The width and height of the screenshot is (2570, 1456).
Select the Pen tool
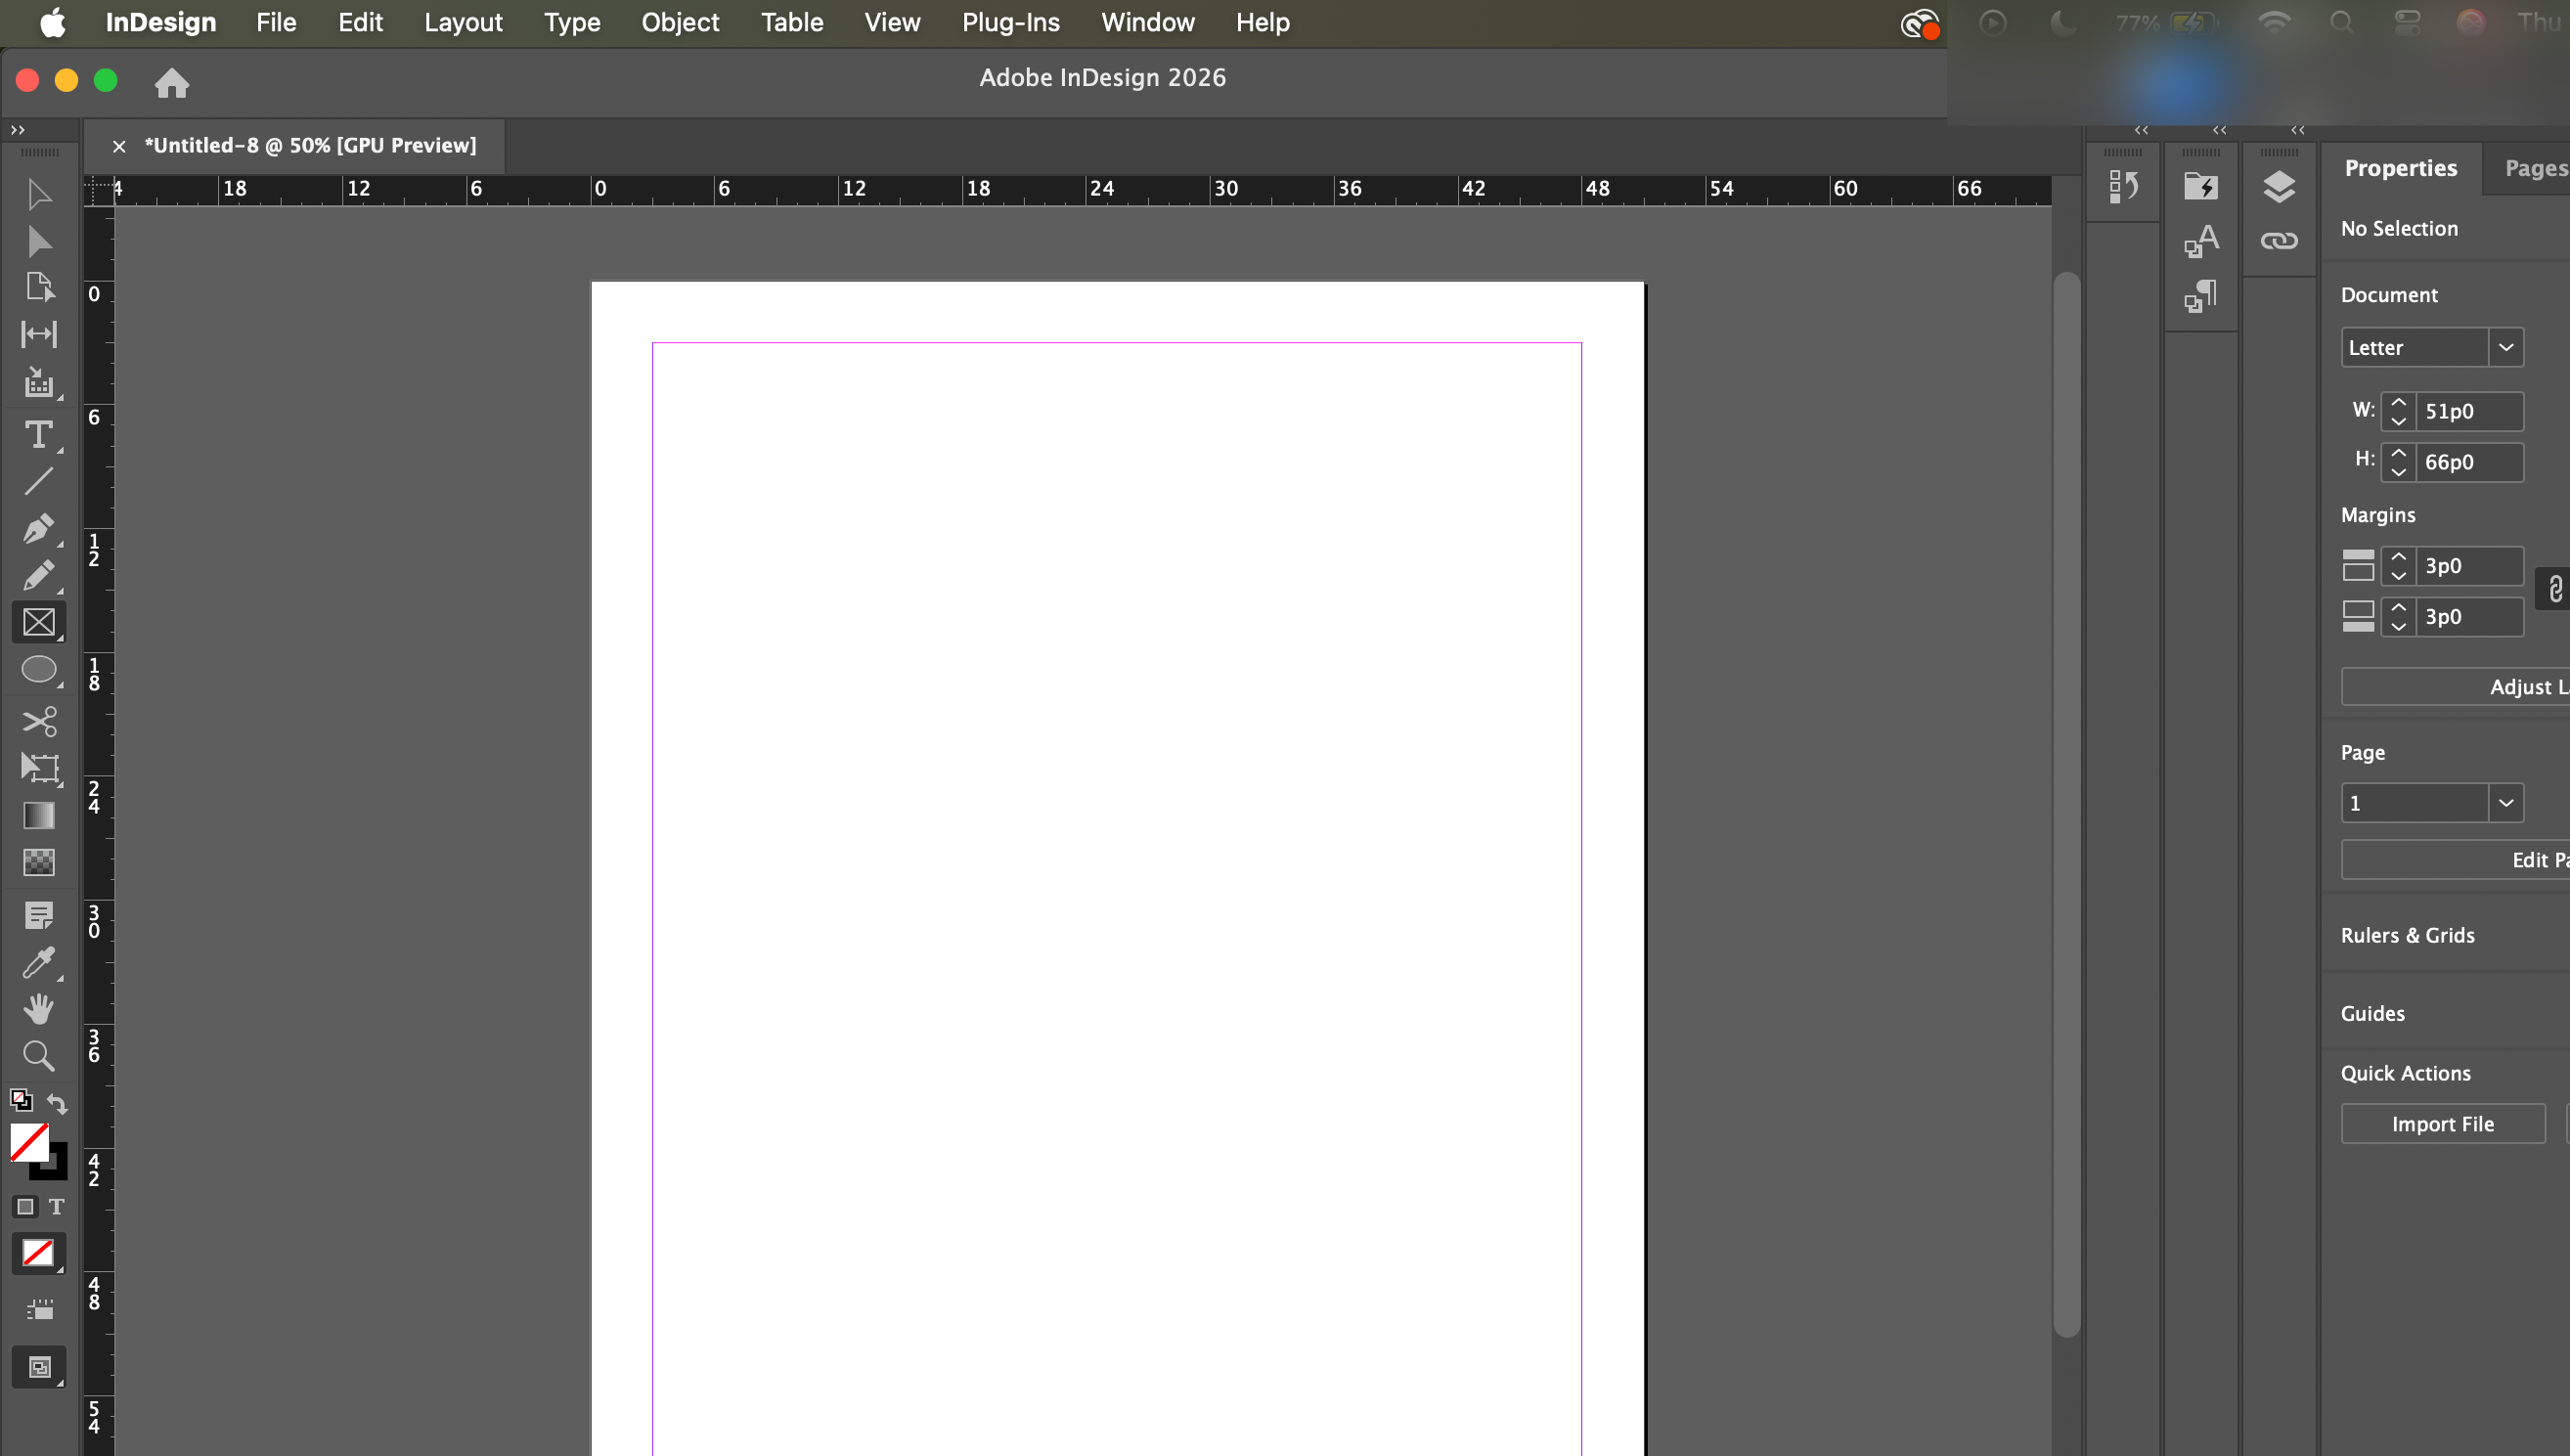click(x=38, y=528)
